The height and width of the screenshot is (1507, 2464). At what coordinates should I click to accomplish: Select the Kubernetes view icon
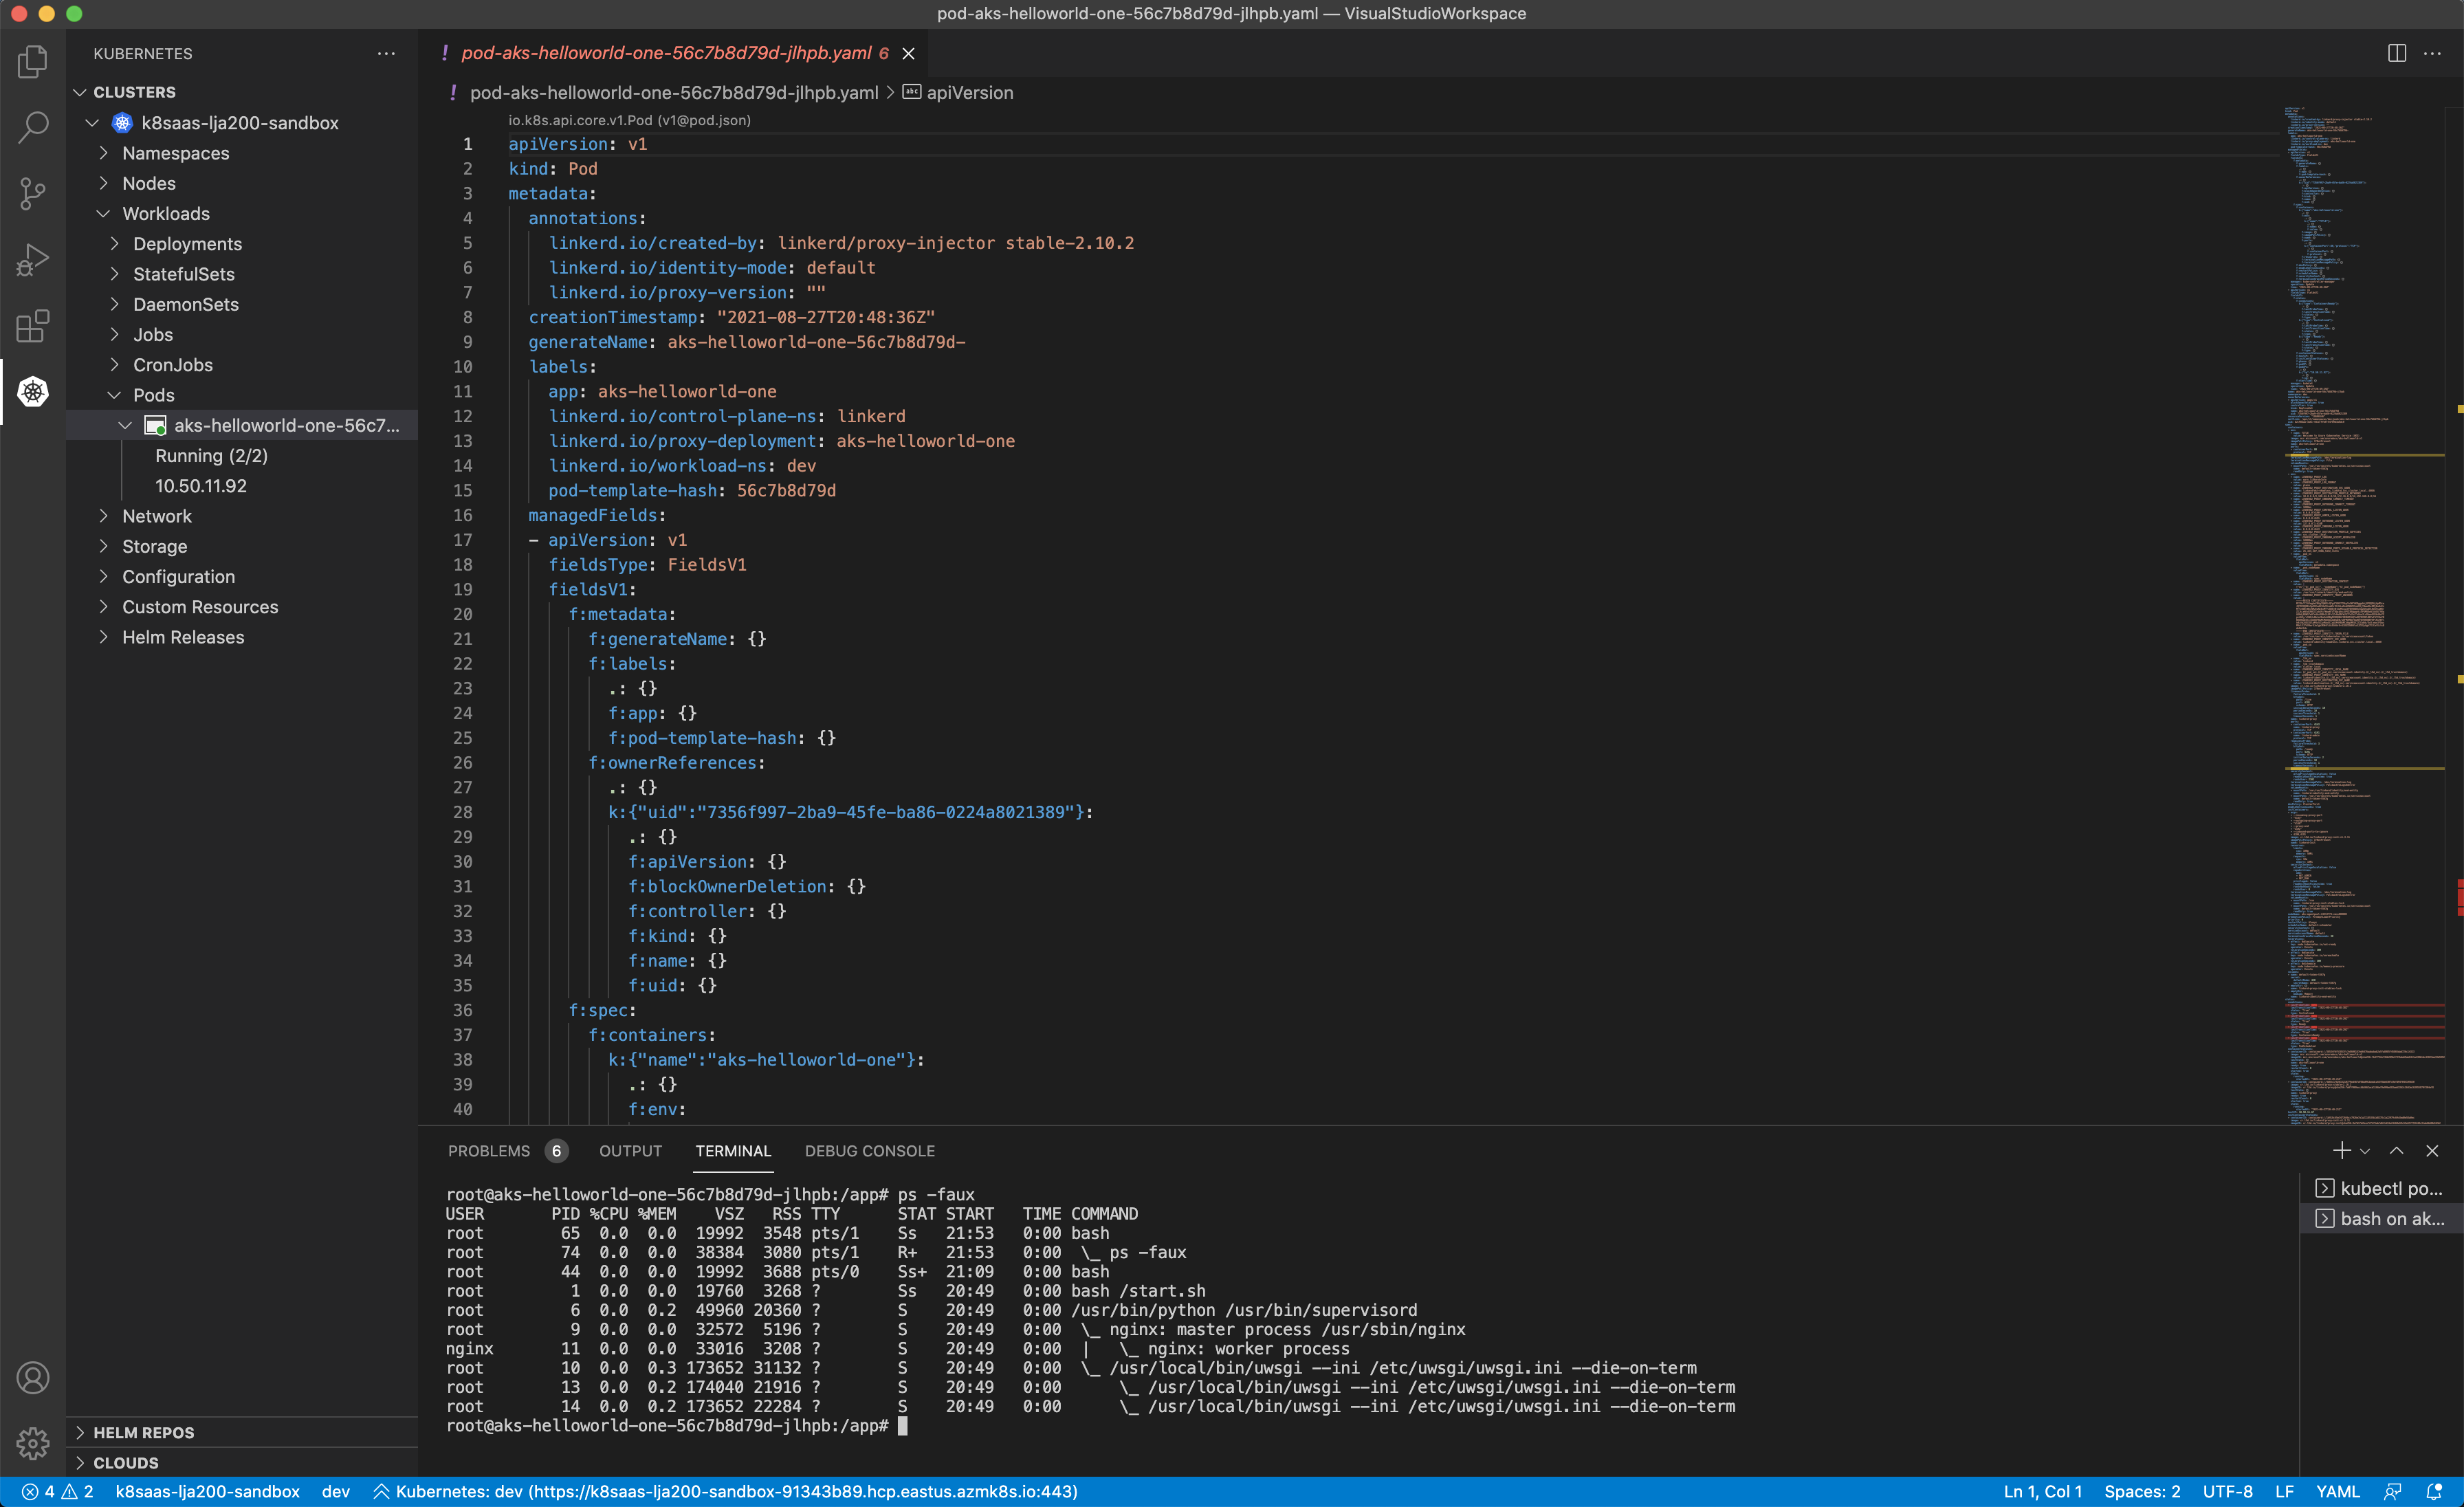click(33, 391)
